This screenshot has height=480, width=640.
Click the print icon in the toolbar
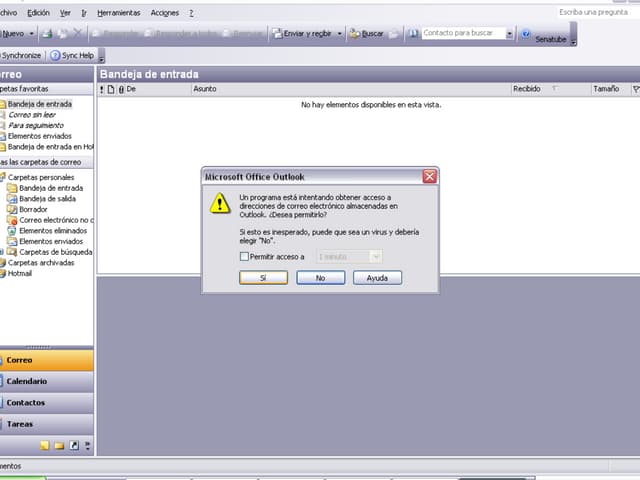click(x=47, y=34)
